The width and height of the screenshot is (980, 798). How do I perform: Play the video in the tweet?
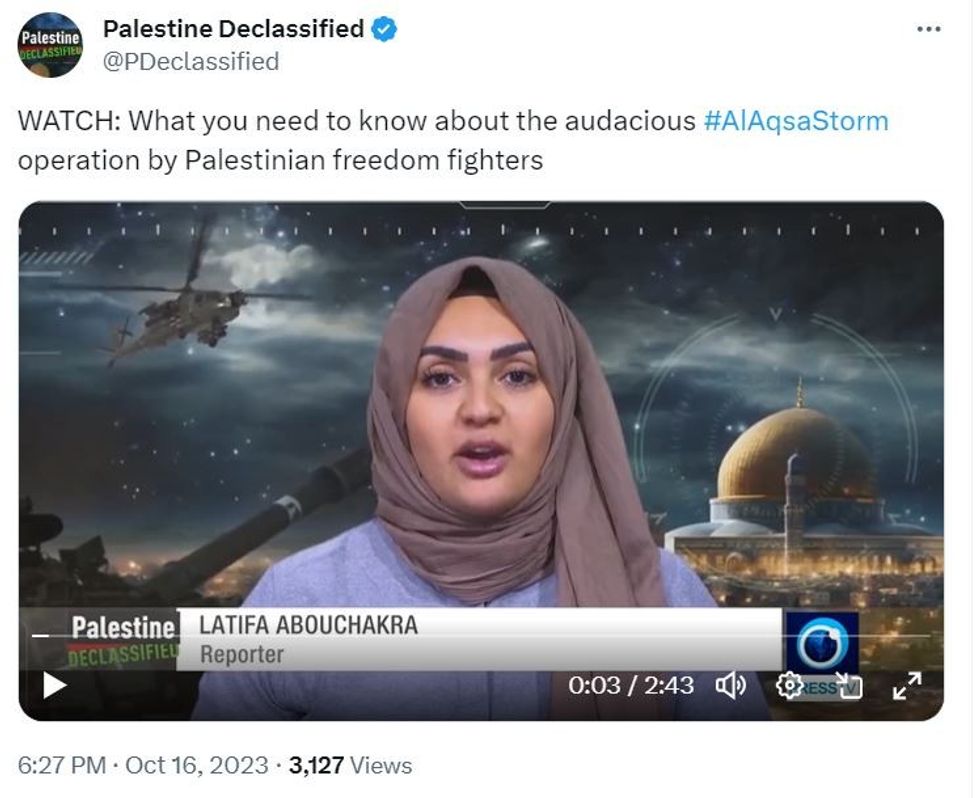tap(55, 686)
